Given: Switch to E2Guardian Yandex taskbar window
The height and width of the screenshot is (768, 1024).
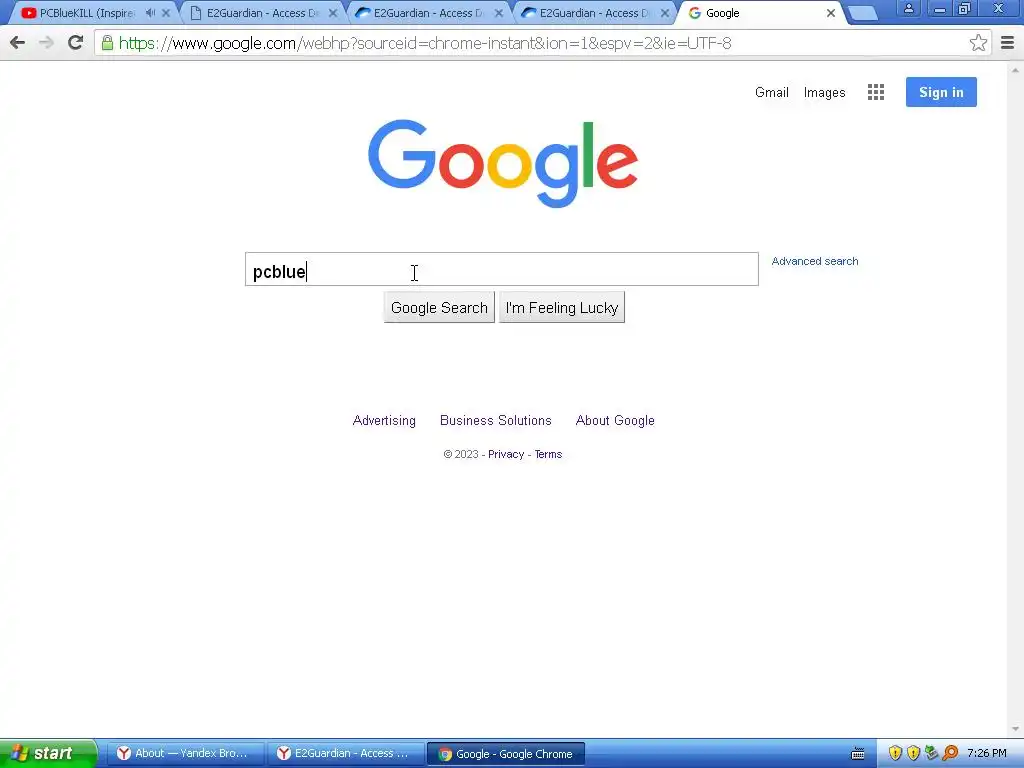Looking at the screenshot, I should [345, 754].
